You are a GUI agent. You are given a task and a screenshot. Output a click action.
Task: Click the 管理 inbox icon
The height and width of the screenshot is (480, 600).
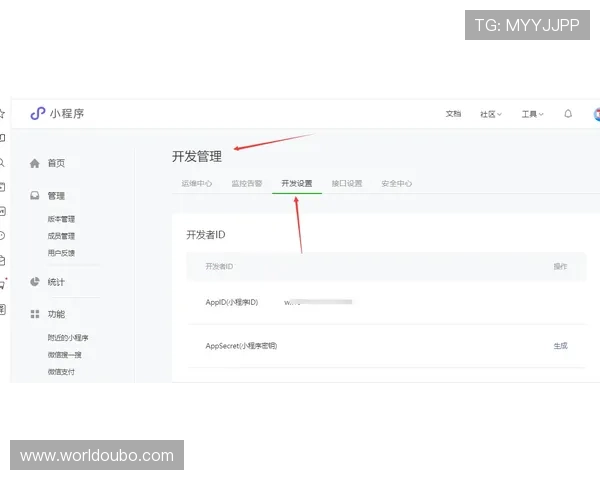click(34, 196)
